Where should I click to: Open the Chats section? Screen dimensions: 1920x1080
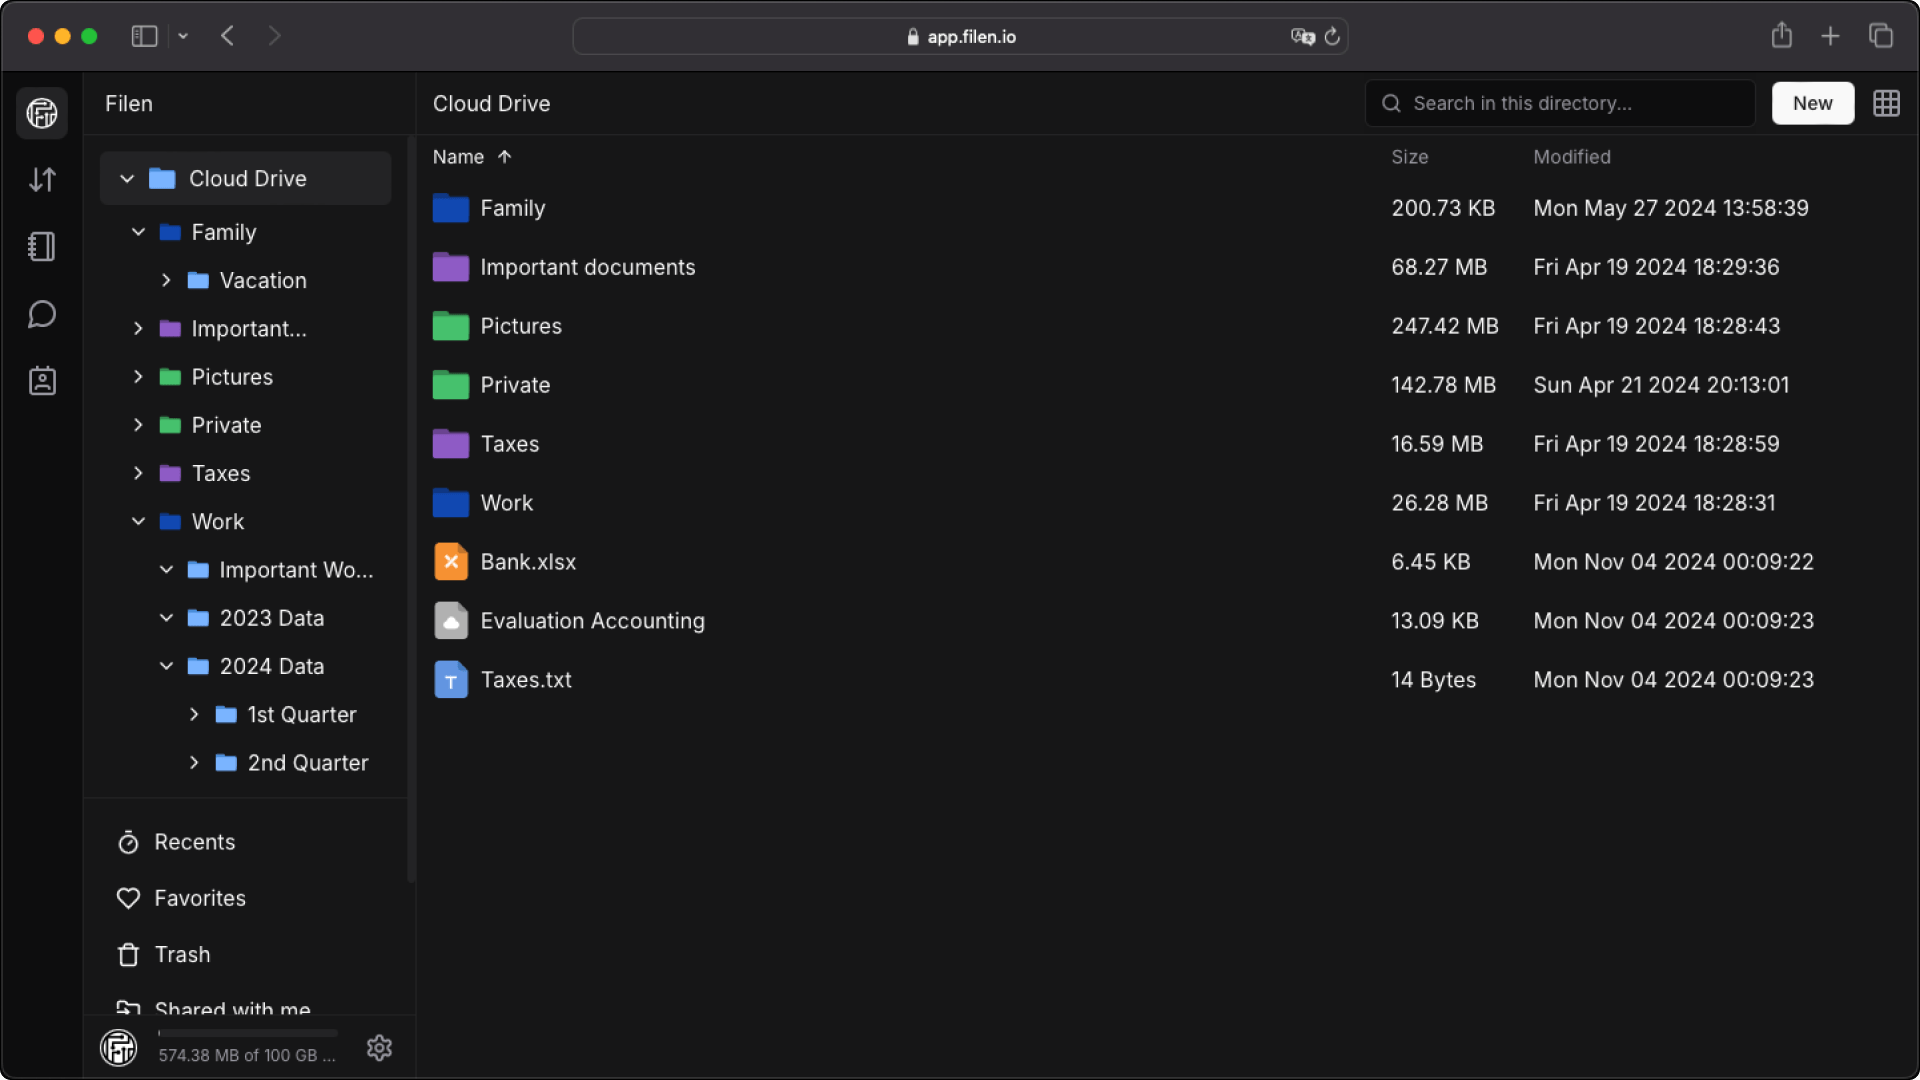[42, 313]
